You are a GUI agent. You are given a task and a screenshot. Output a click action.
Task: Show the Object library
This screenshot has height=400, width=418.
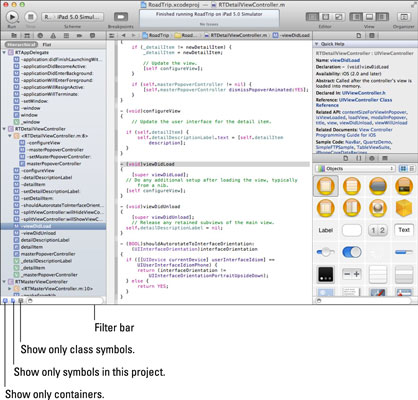[372, 158]
